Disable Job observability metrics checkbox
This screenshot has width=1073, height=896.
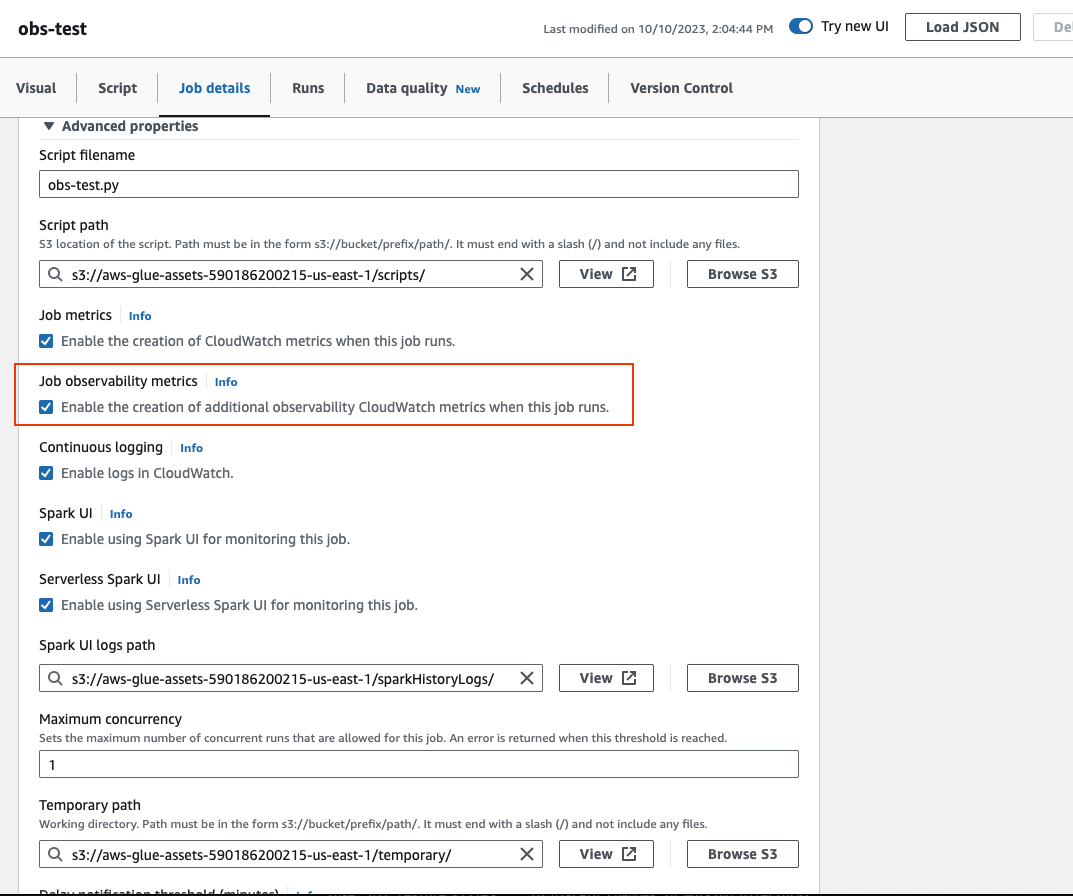pyautogui.click(x=46, y=407)
